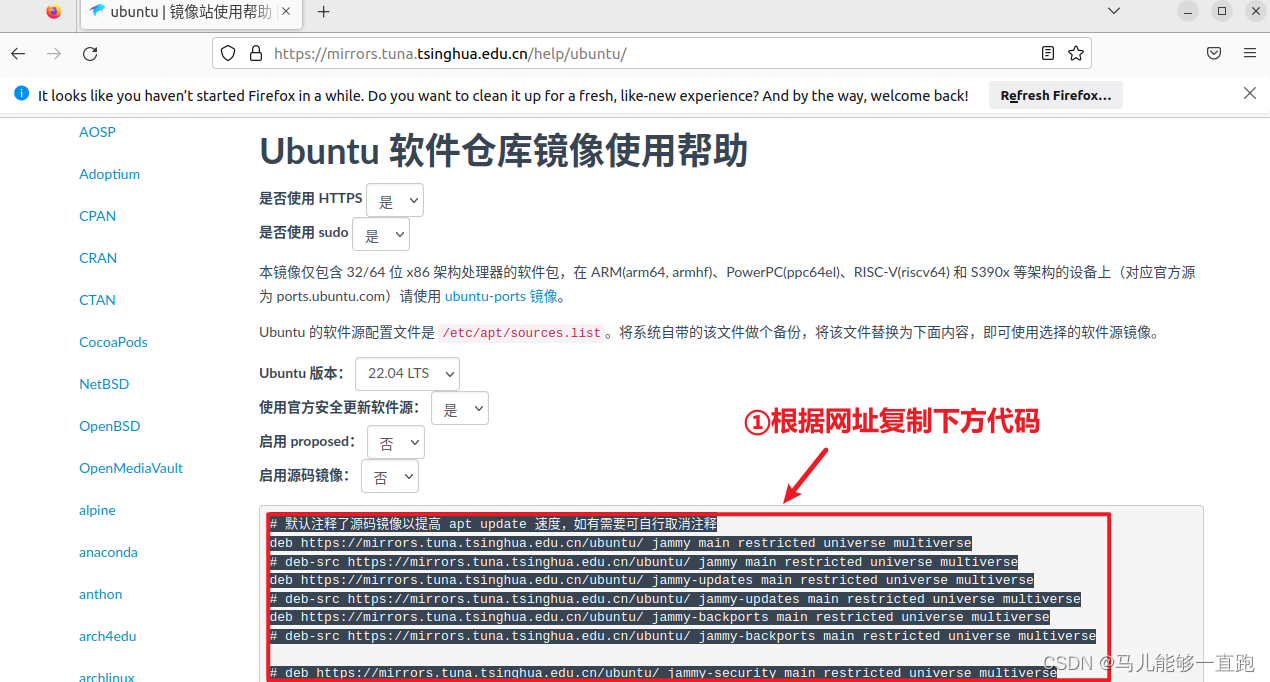Screen dimensions: 1270x682
Task: Open the 使用官方安全更新软件源 dropdown
Action: tap(460, 408)
